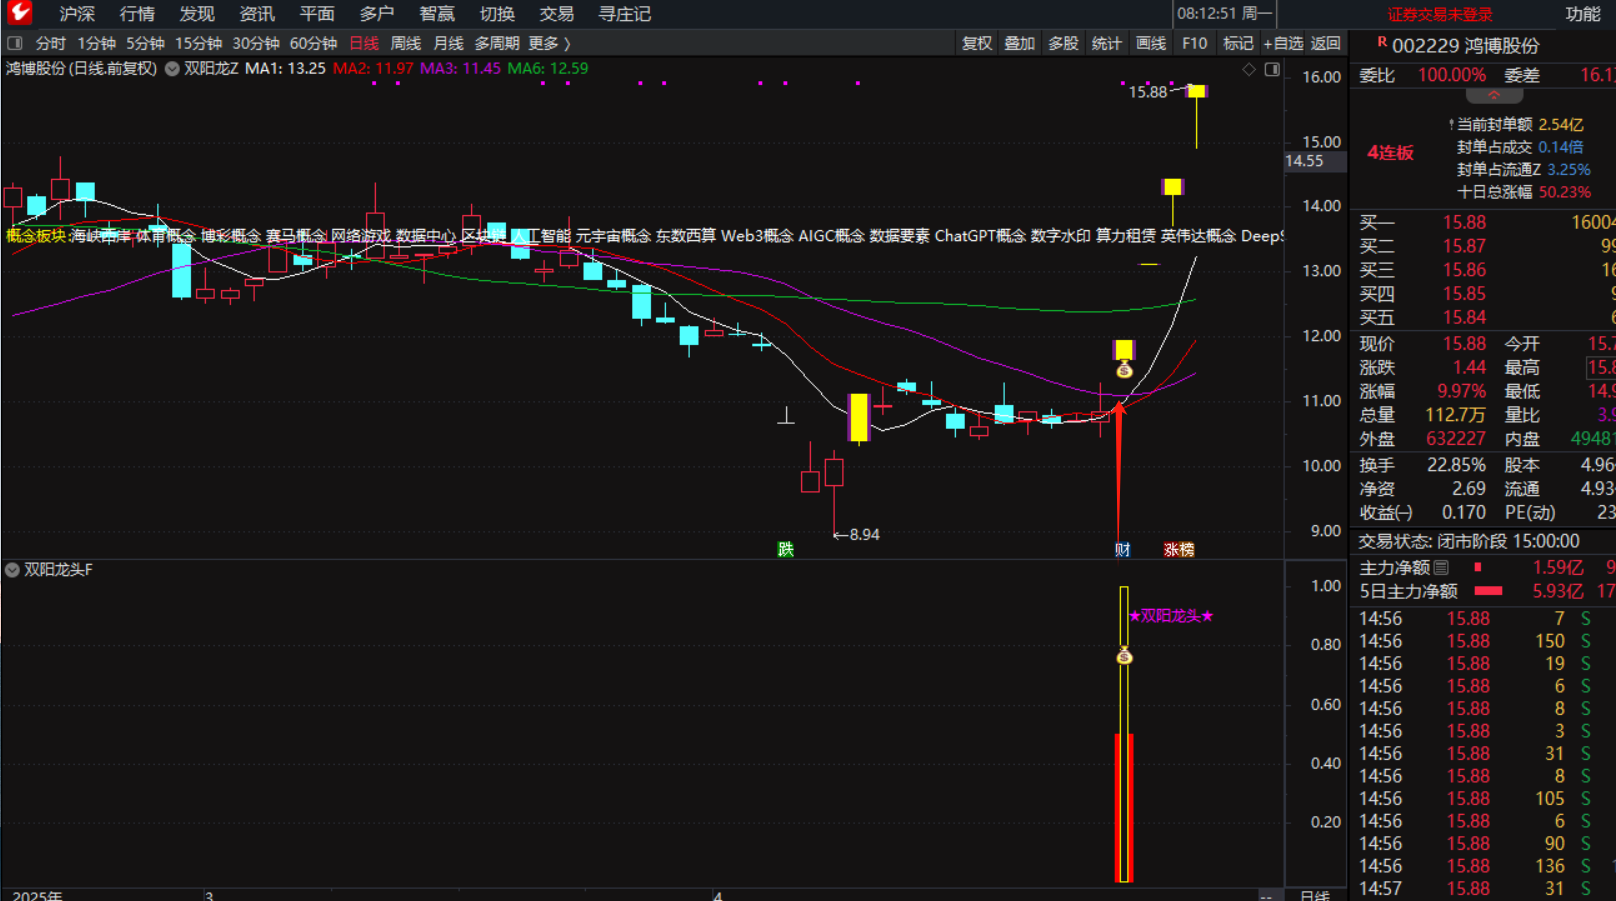Expand the 更多 period options

tap(549, 43)
